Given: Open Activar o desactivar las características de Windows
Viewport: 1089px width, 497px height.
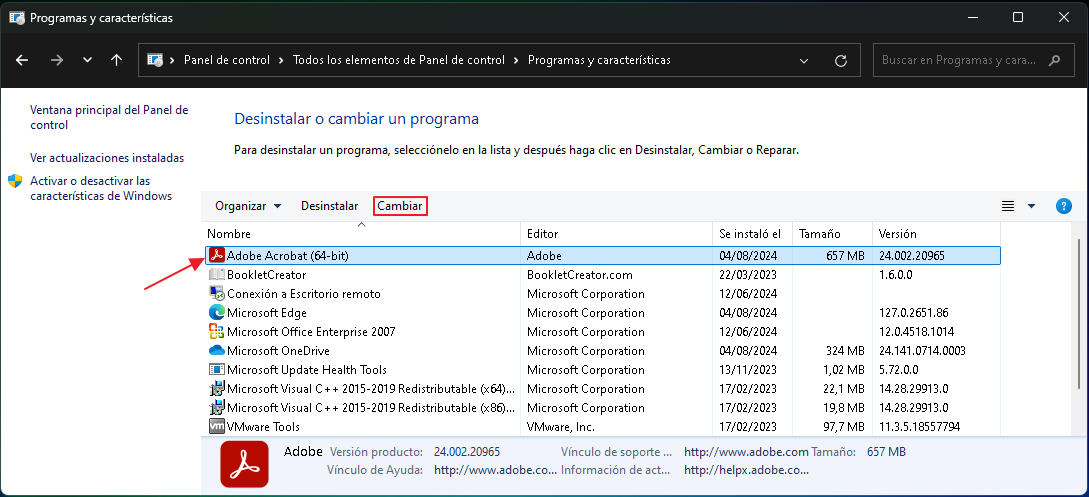Looking at the screenshot, I should point(101,188).
